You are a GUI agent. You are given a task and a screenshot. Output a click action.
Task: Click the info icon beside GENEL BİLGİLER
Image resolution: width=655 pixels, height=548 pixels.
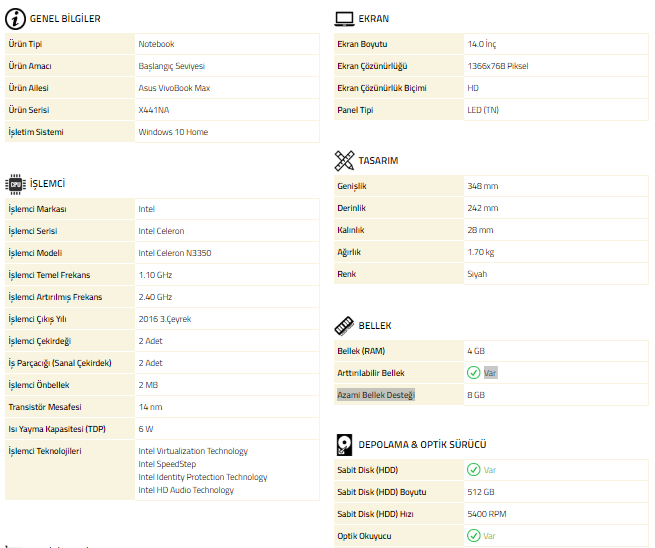(15, 19)
